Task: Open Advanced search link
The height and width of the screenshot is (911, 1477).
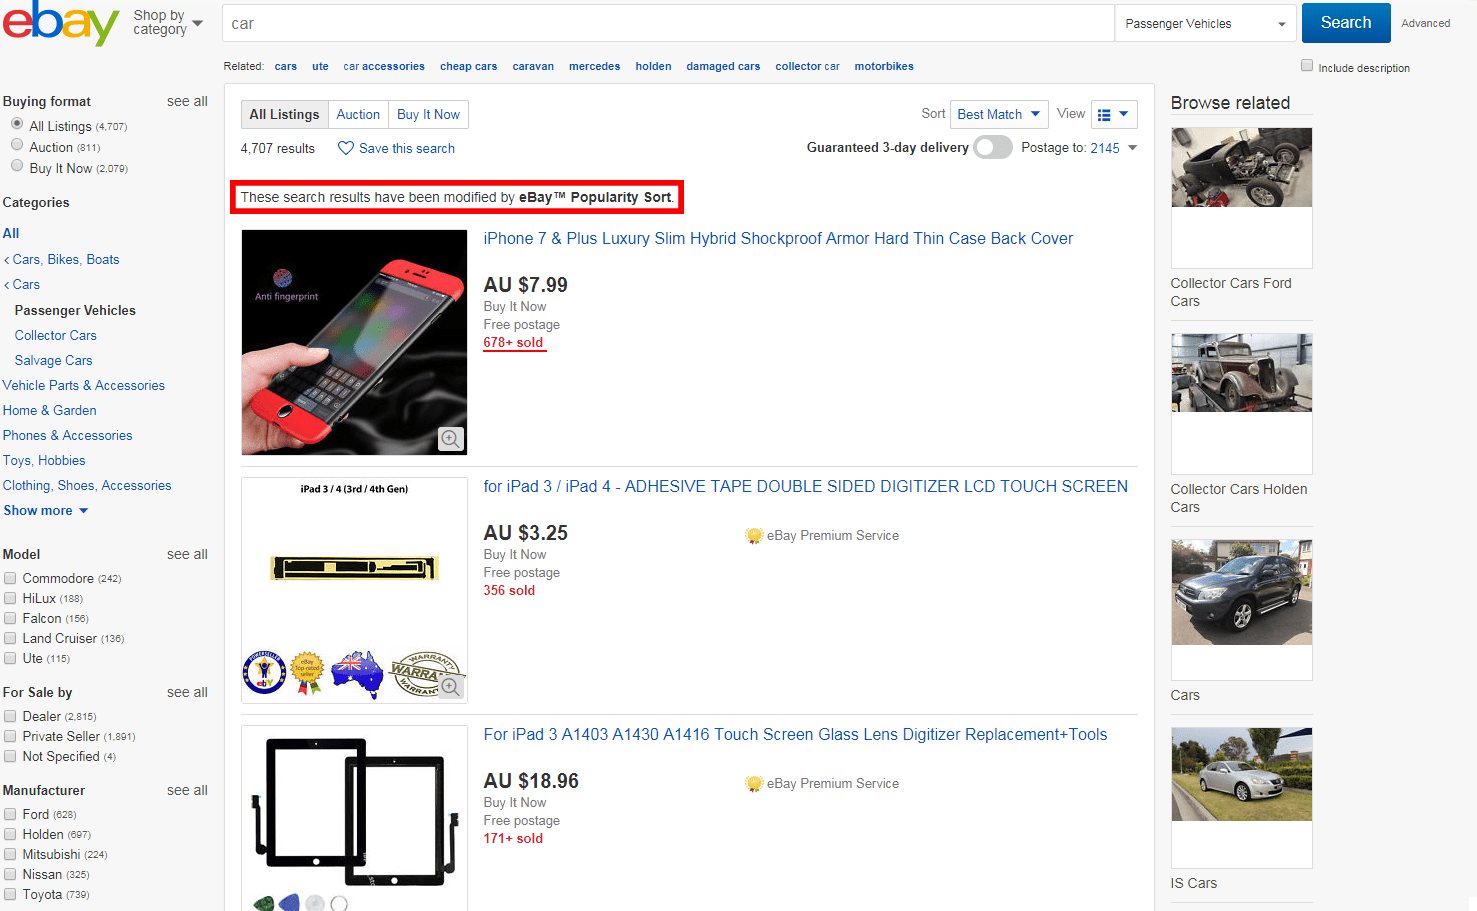Action: (1425, 23)
